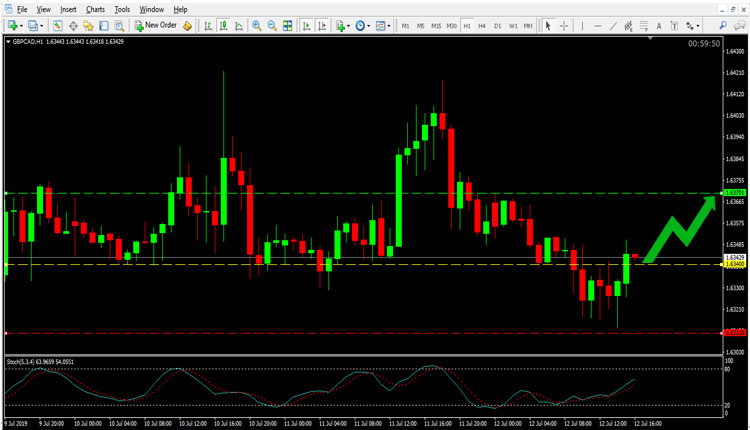Open the Charts menu

point(95,9)
